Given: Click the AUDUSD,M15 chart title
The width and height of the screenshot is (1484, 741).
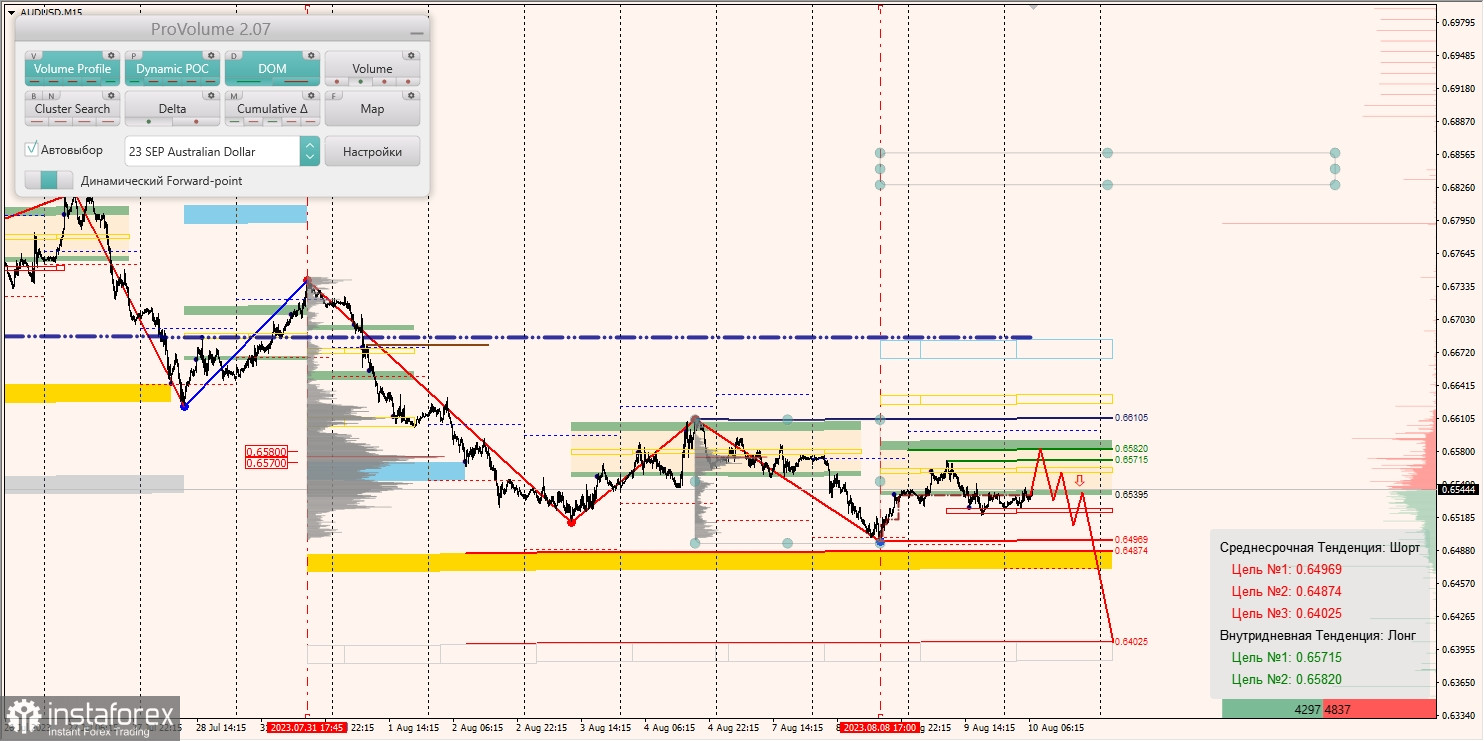Looking at the screenshot, I should coord(50,12).
